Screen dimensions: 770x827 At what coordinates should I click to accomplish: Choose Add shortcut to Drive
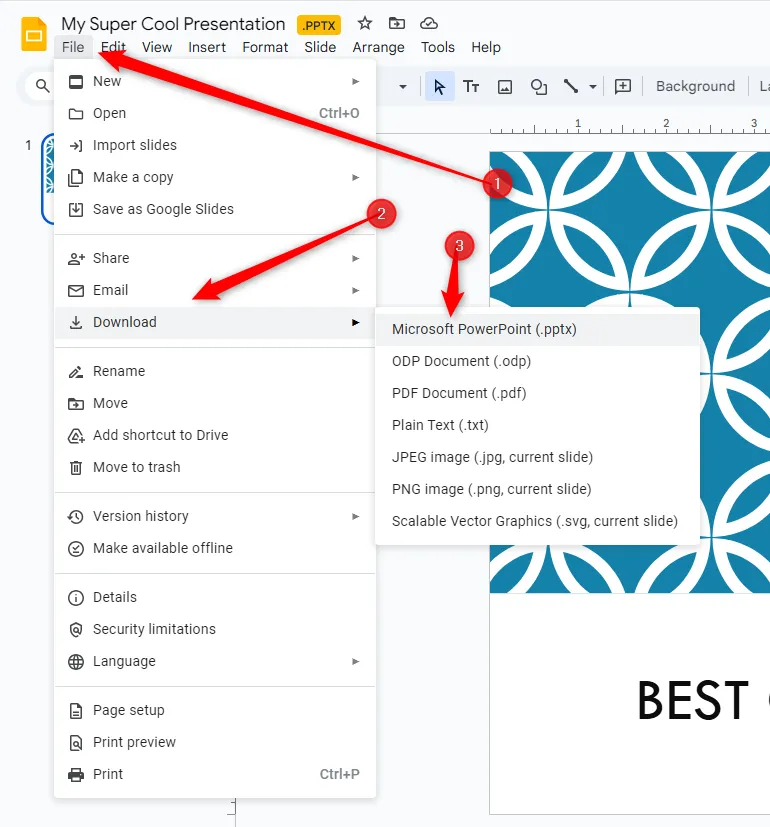[x=215, y=435]
